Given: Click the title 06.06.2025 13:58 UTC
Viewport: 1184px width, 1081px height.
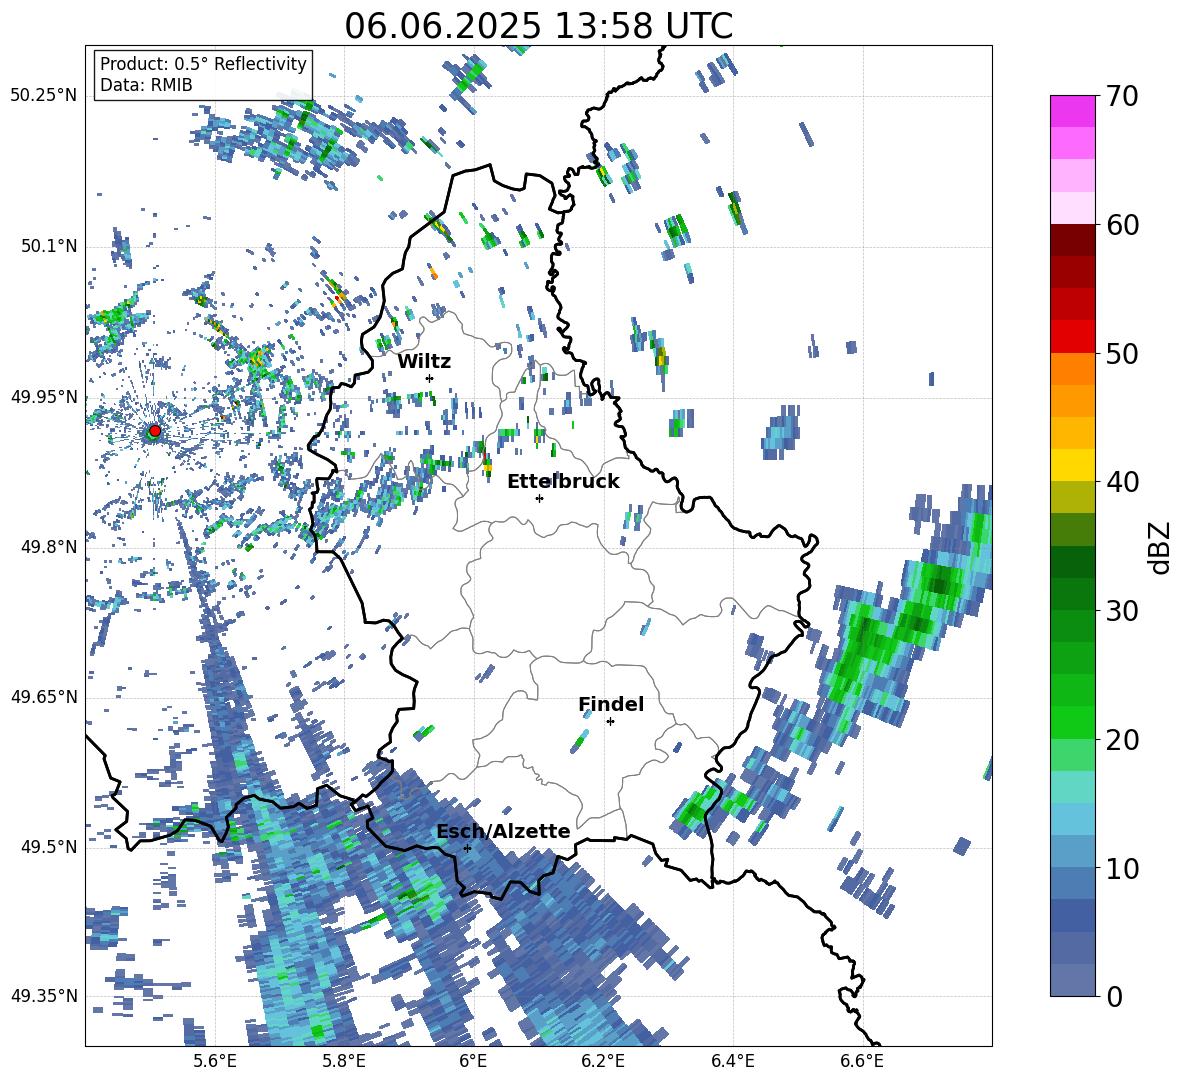Looking at the screenshot, I should pyautogui.click(x=538, y=26).
